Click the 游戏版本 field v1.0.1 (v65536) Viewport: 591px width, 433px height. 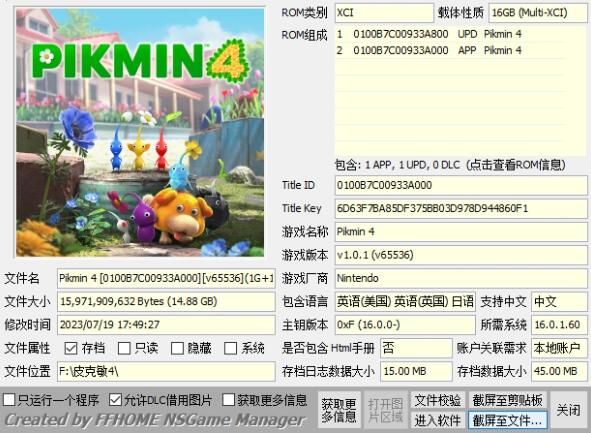coord(461,255)
